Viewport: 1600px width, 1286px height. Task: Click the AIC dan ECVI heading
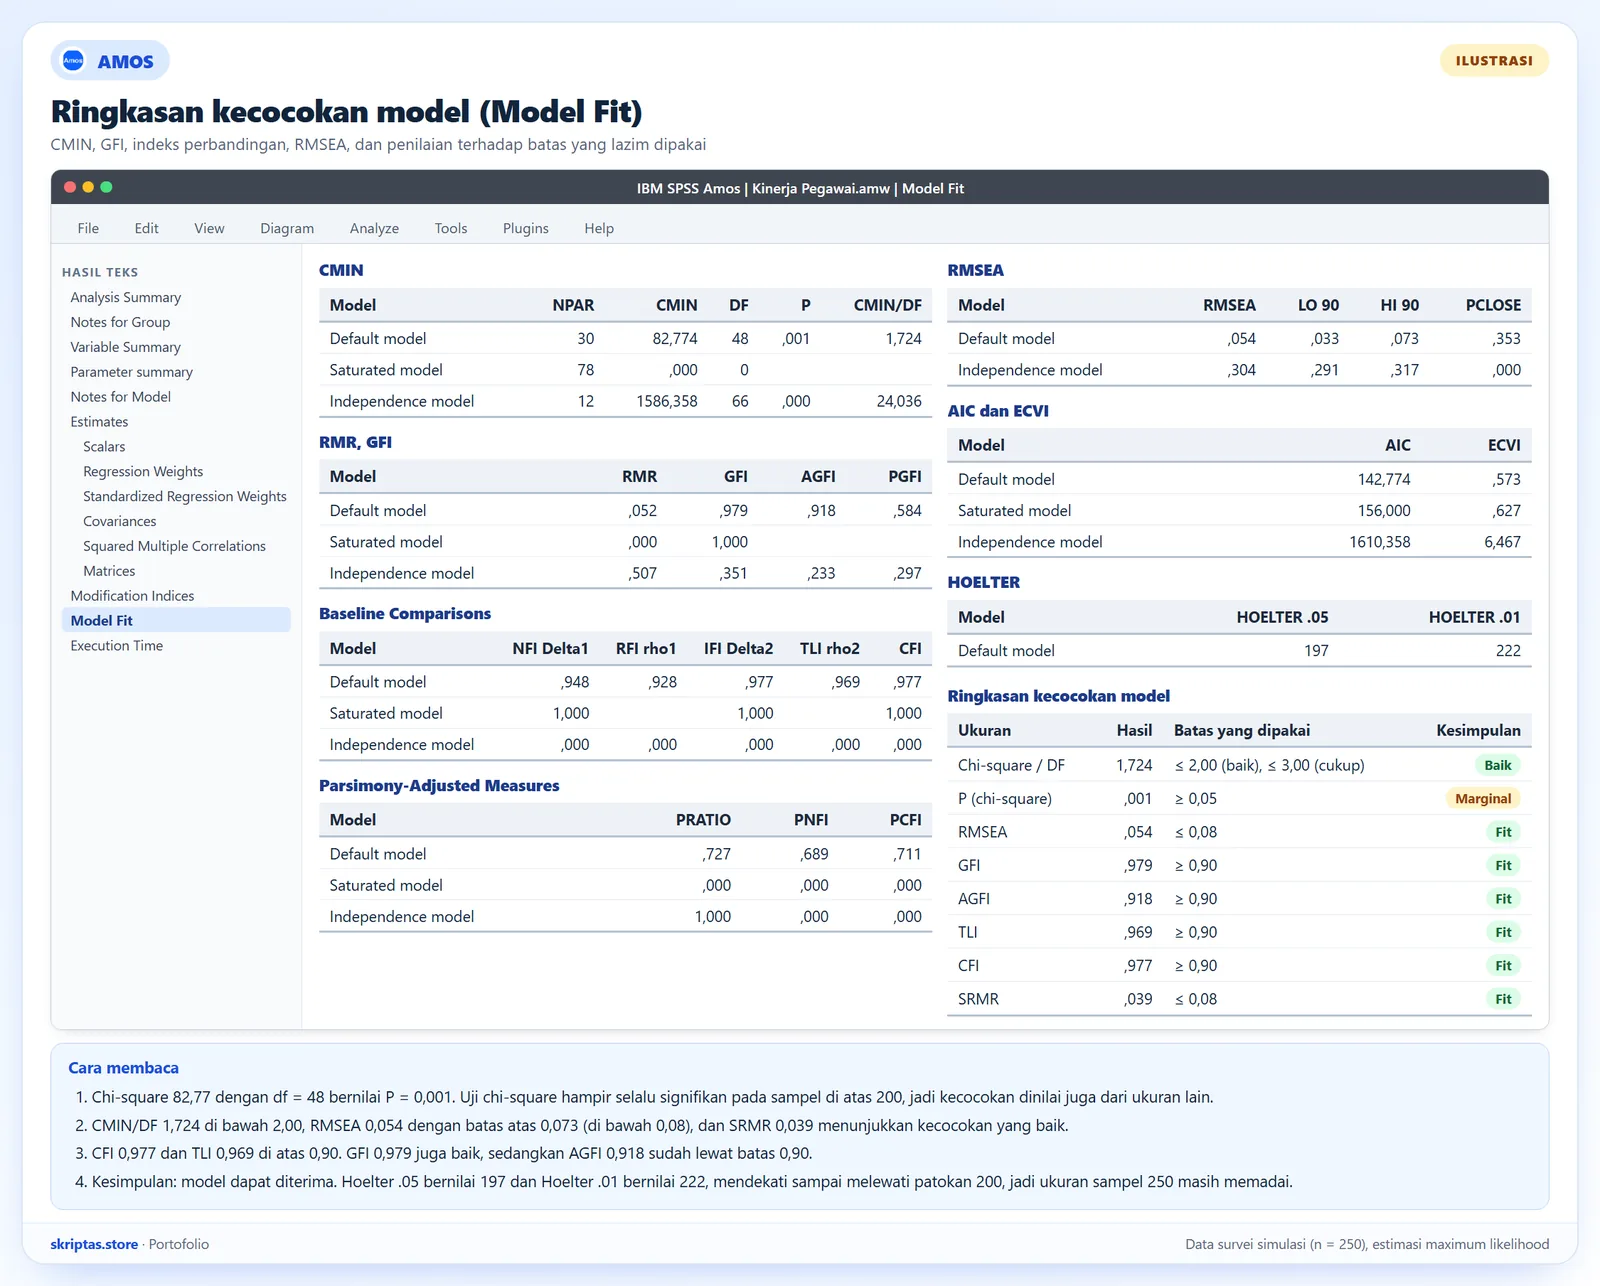click(x=998, y=411)
